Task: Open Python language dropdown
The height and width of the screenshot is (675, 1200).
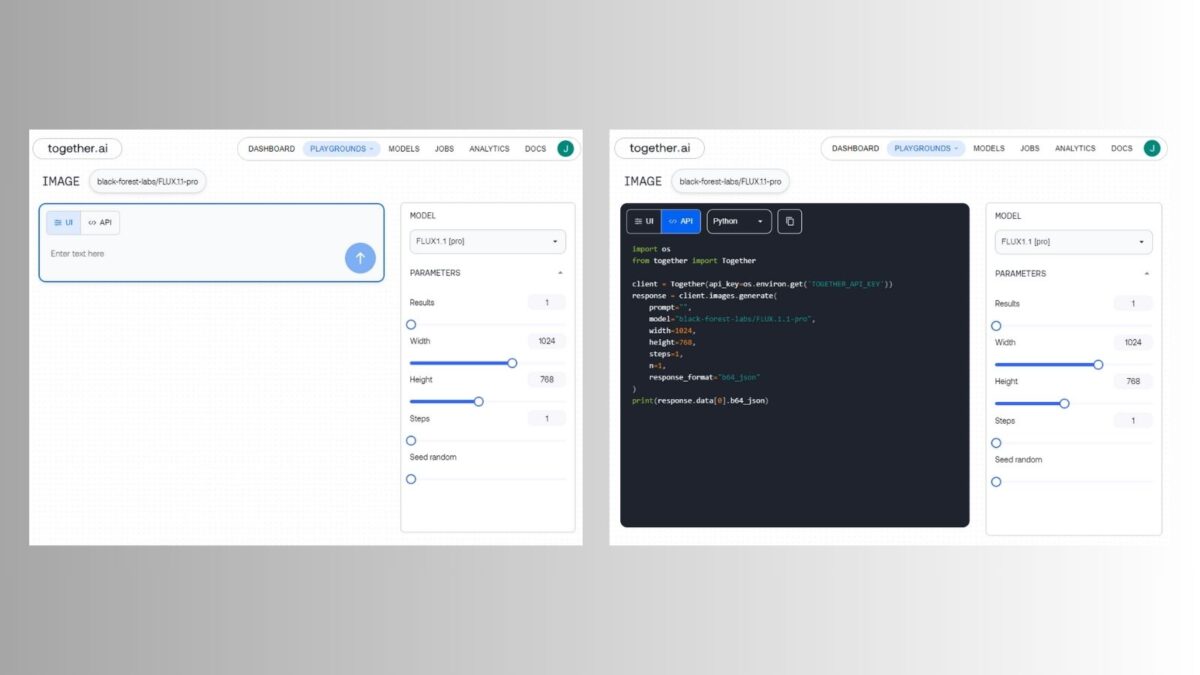Action: pos(739,221)
